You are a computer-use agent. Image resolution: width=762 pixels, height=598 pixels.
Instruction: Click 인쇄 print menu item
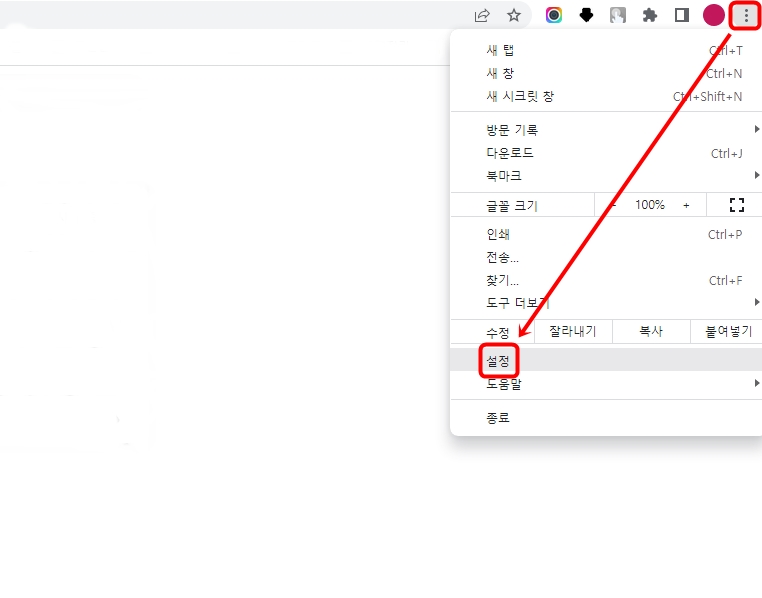pos(606,235)
